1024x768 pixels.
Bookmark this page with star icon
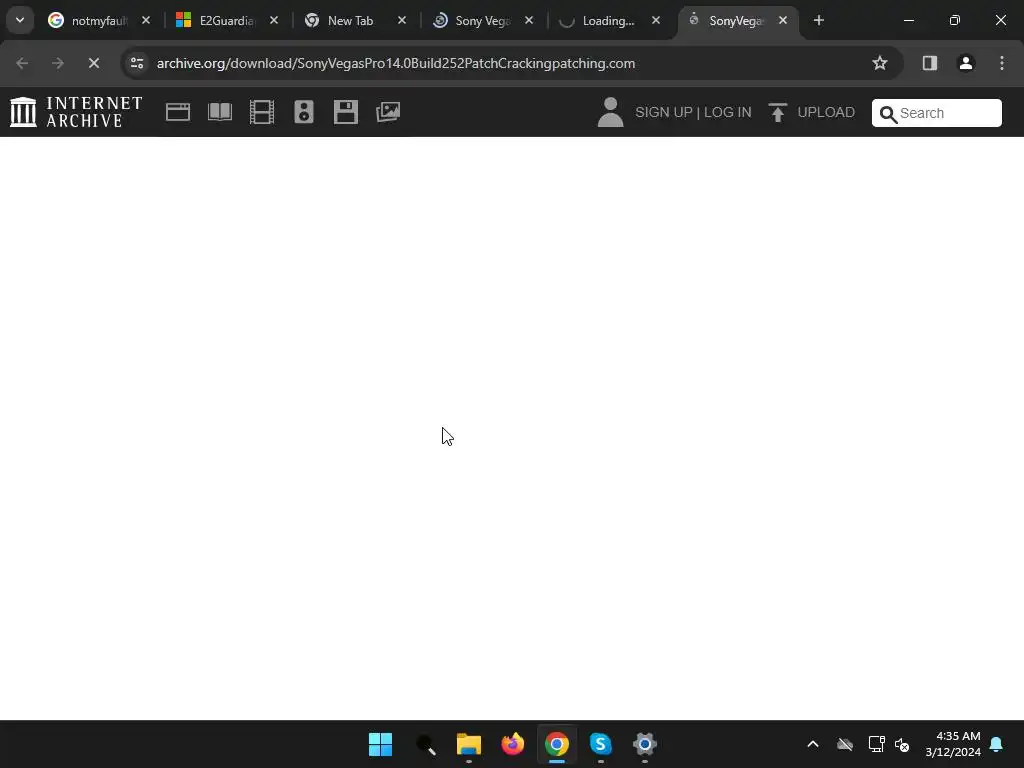click(880, 63)
